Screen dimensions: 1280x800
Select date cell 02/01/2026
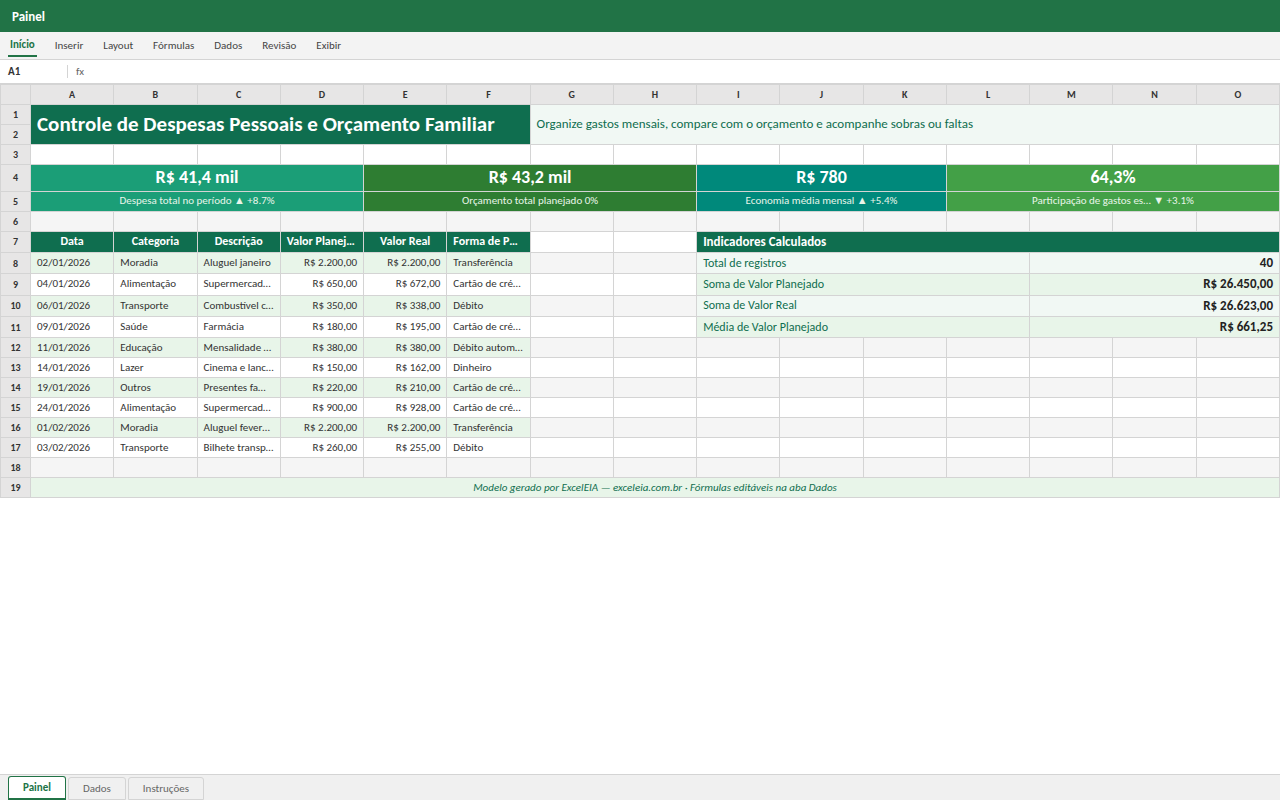click(72, 263)
